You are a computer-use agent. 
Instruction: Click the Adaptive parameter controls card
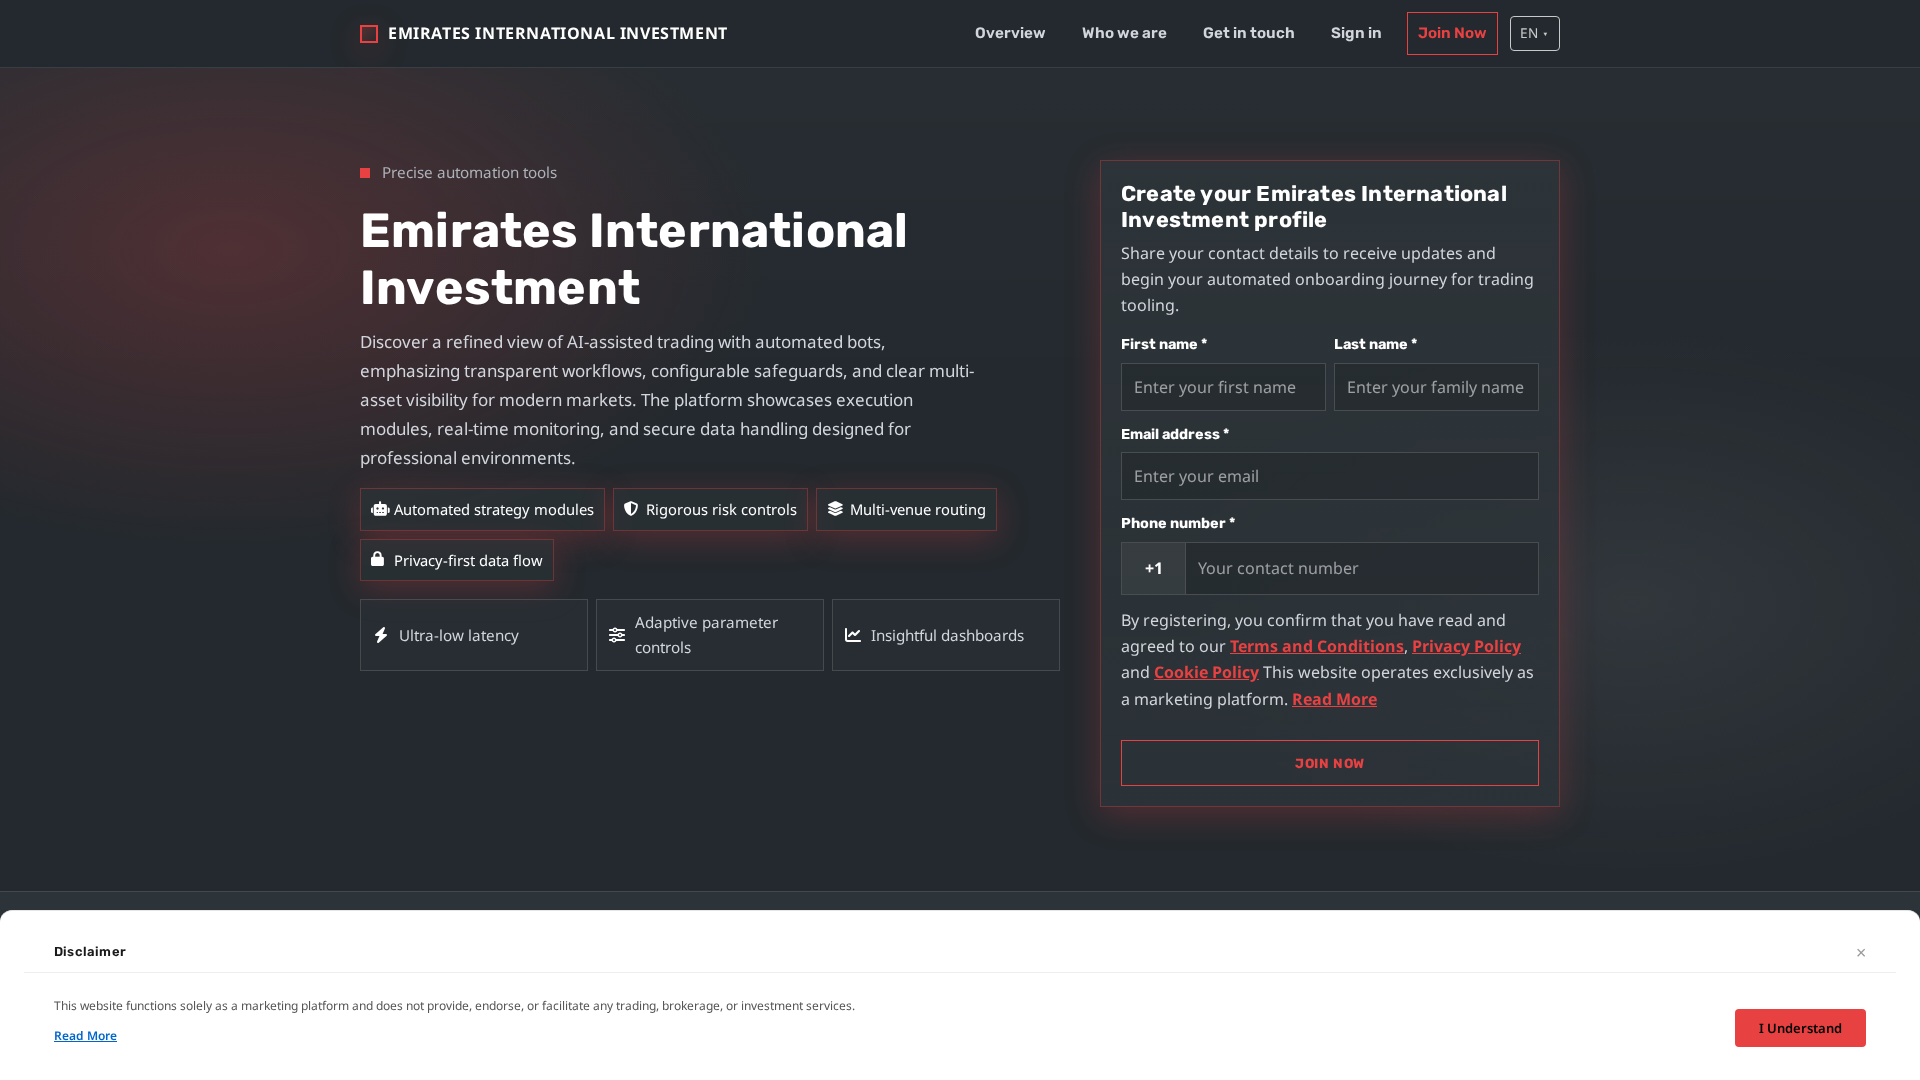(710, 635)
